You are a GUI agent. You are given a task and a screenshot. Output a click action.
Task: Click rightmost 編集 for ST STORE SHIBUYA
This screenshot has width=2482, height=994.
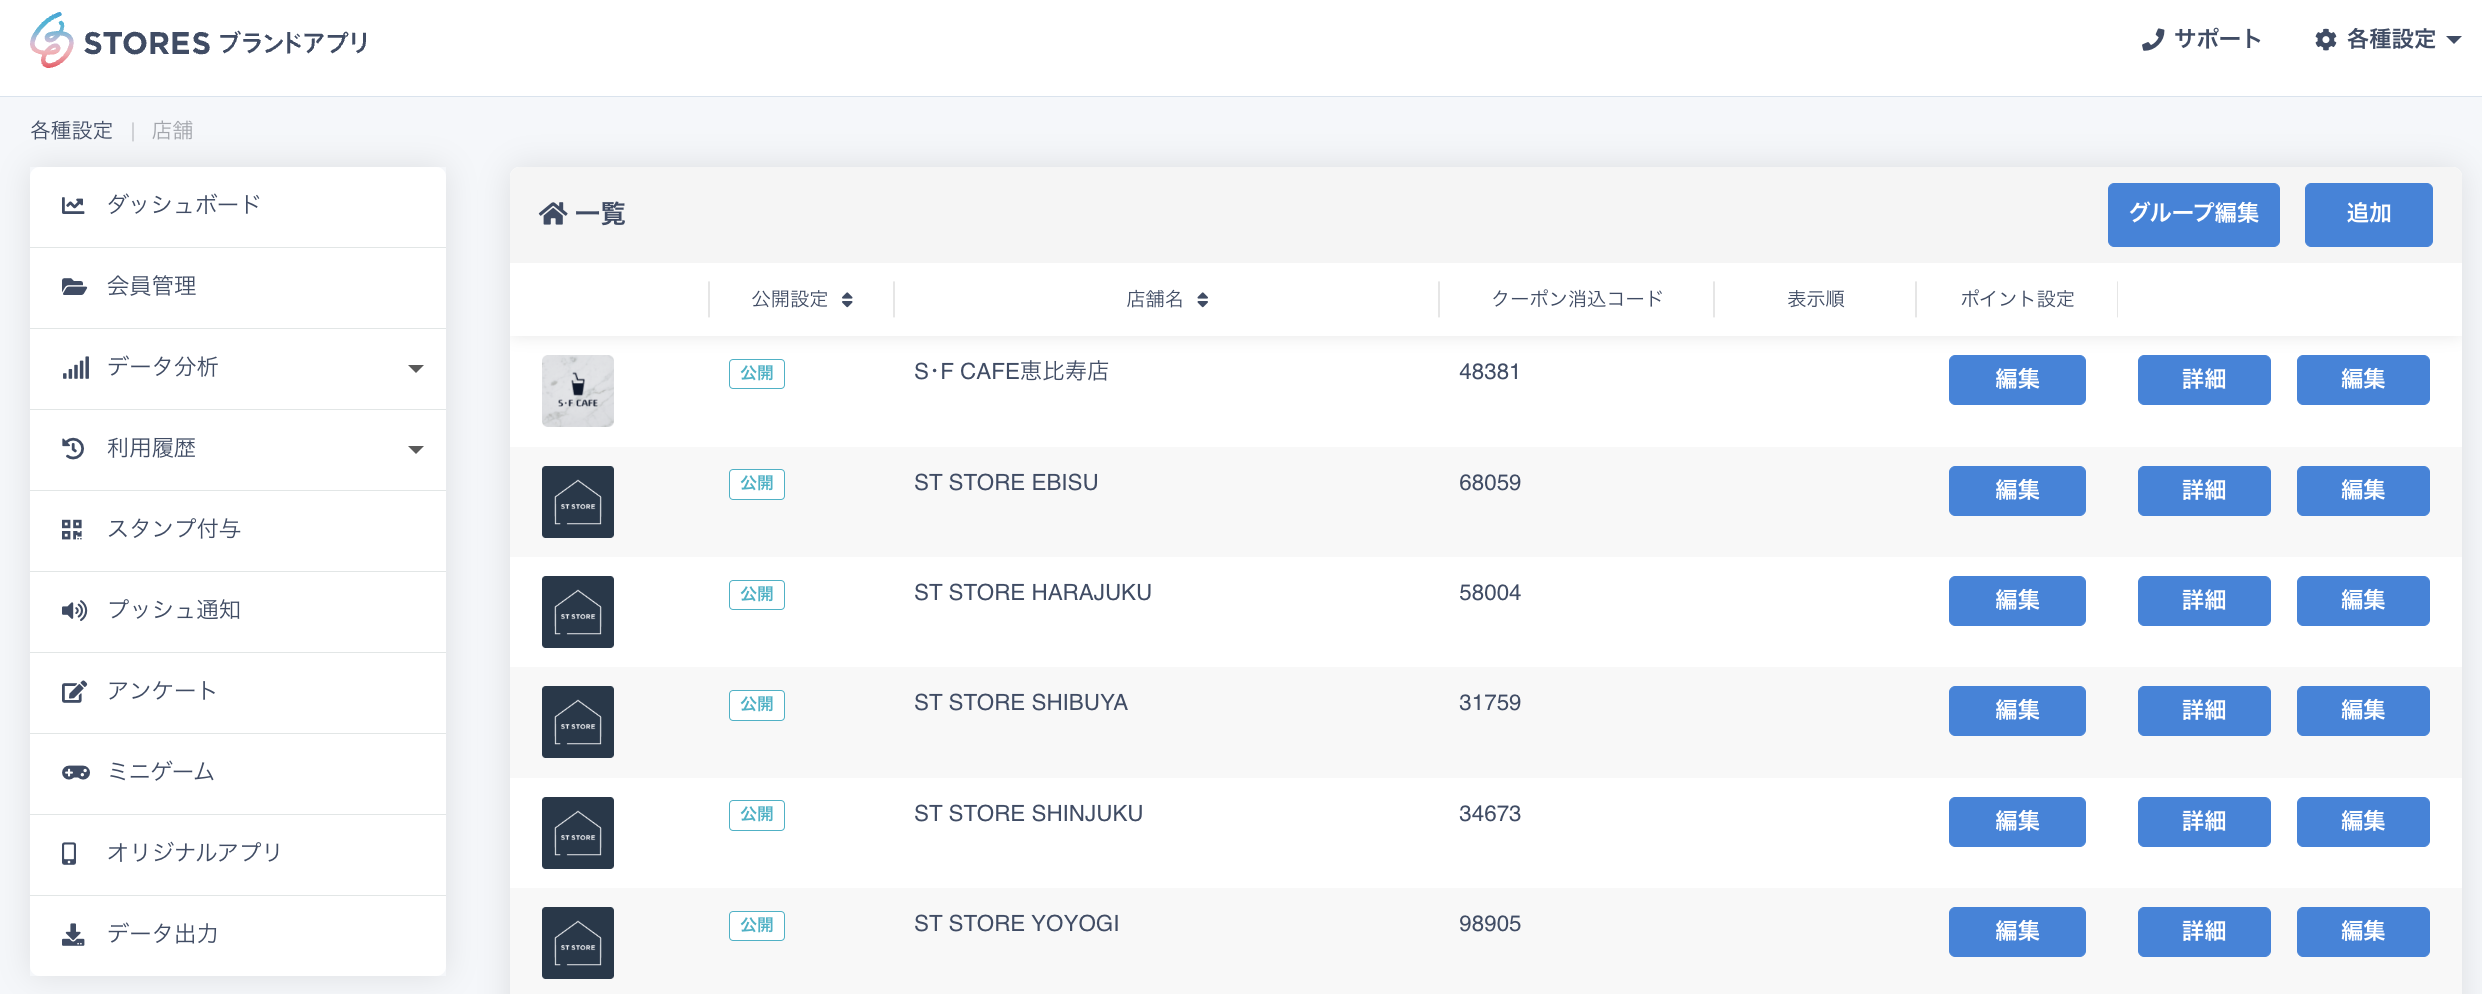click(2363, 711)
